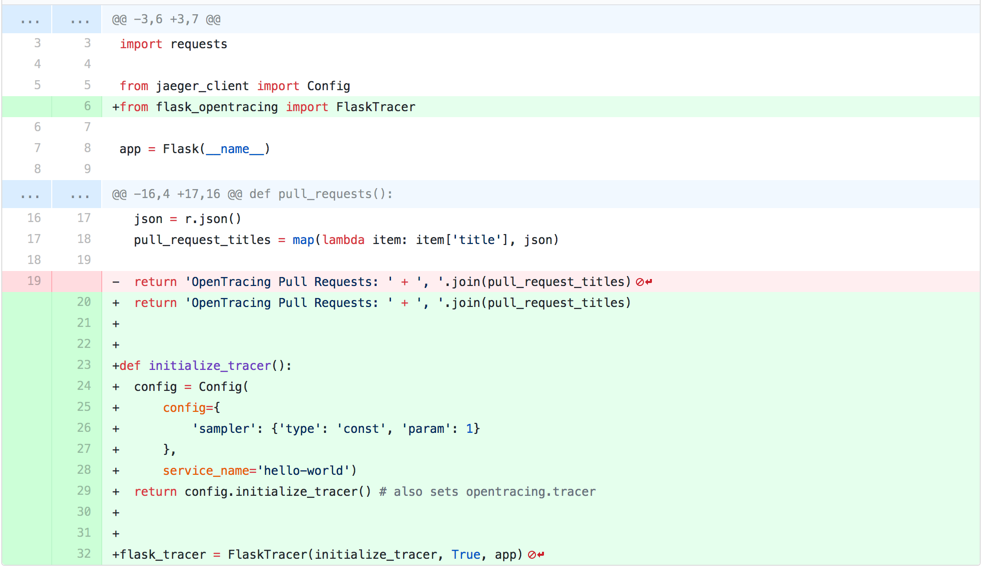
Task: Click 'from jaeger_client import Config'
Action: (x=235, y=86)
